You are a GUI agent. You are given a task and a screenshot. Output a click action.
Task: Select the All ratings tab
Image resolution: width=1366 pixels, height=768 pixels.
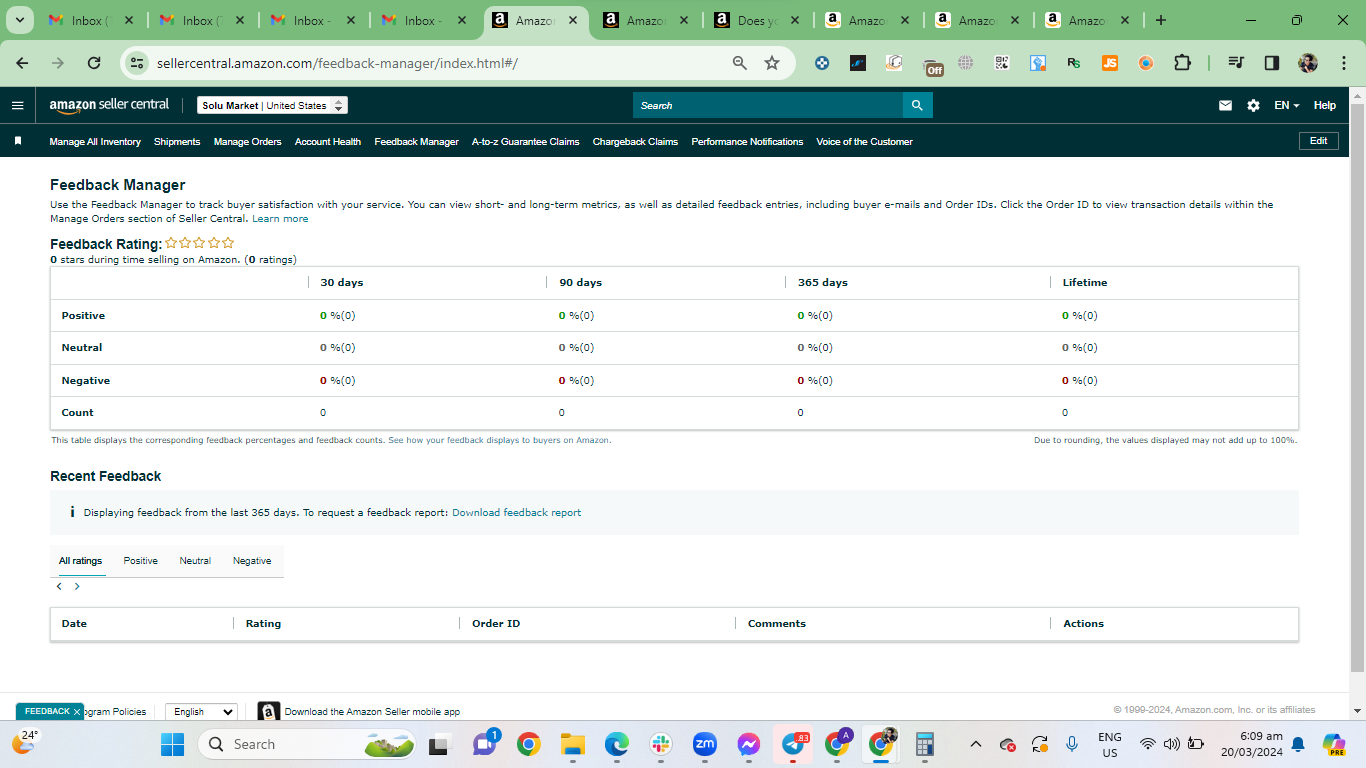pos(80,561)
